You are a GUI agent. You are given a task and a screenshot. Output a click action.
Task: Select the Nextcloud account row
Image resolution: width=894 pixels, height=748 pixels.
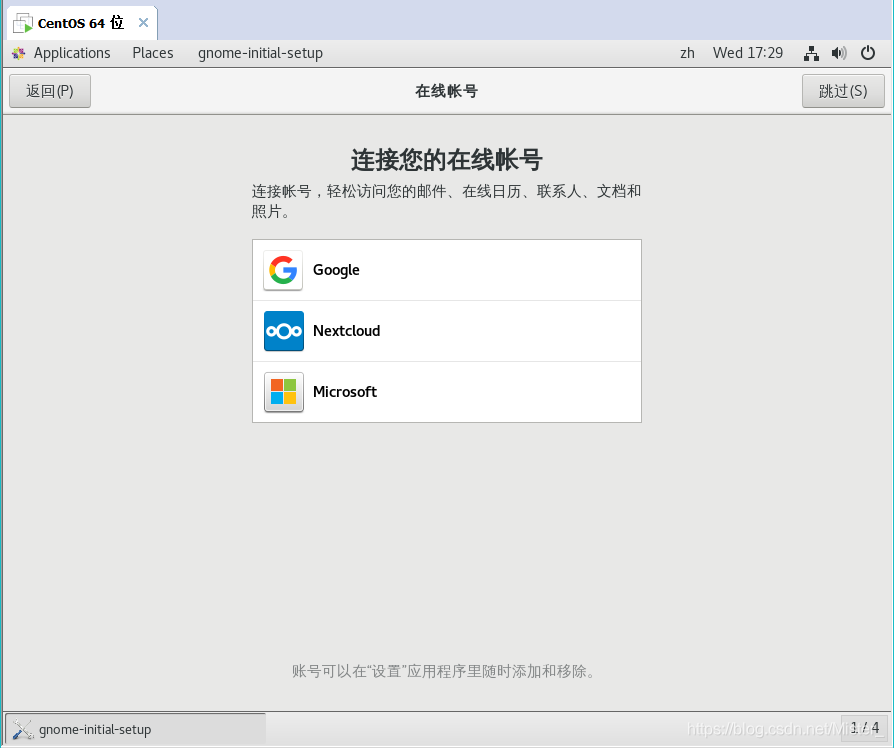[447, 331]
